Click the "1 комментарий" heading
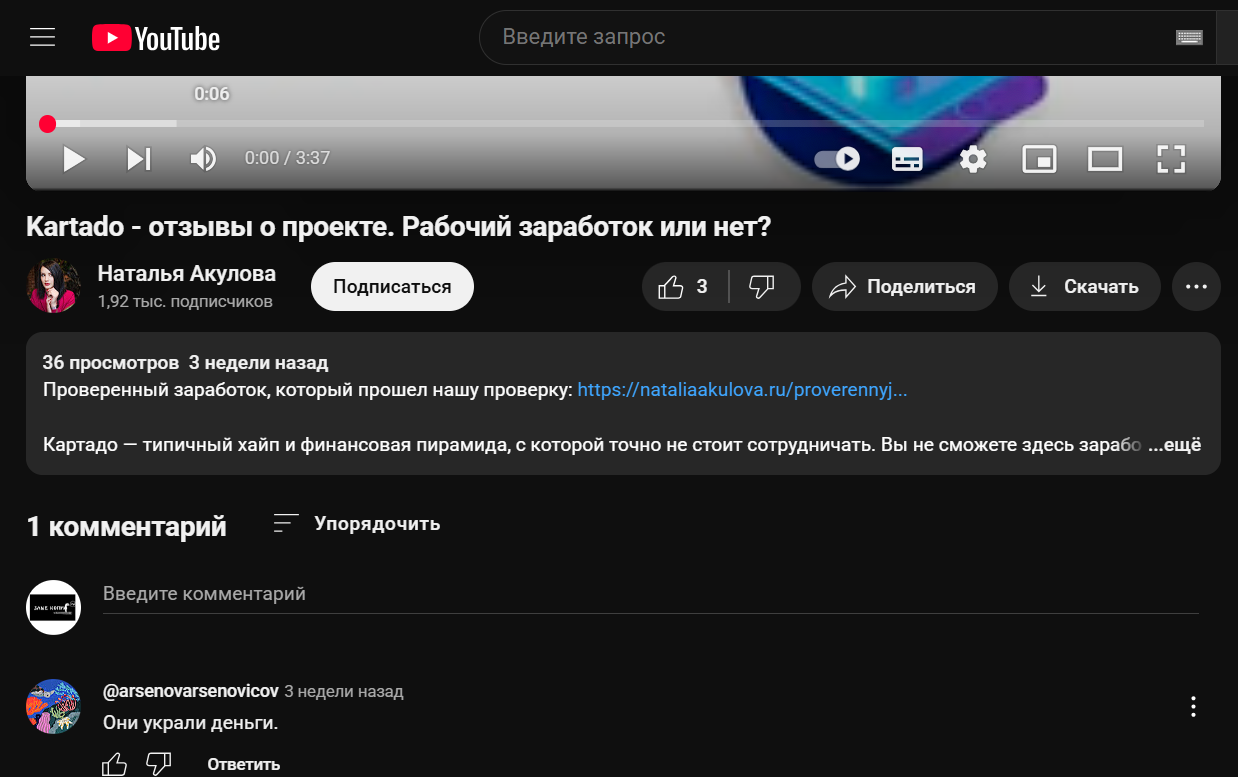The image size is (1238, 777). tap(126, 526)
